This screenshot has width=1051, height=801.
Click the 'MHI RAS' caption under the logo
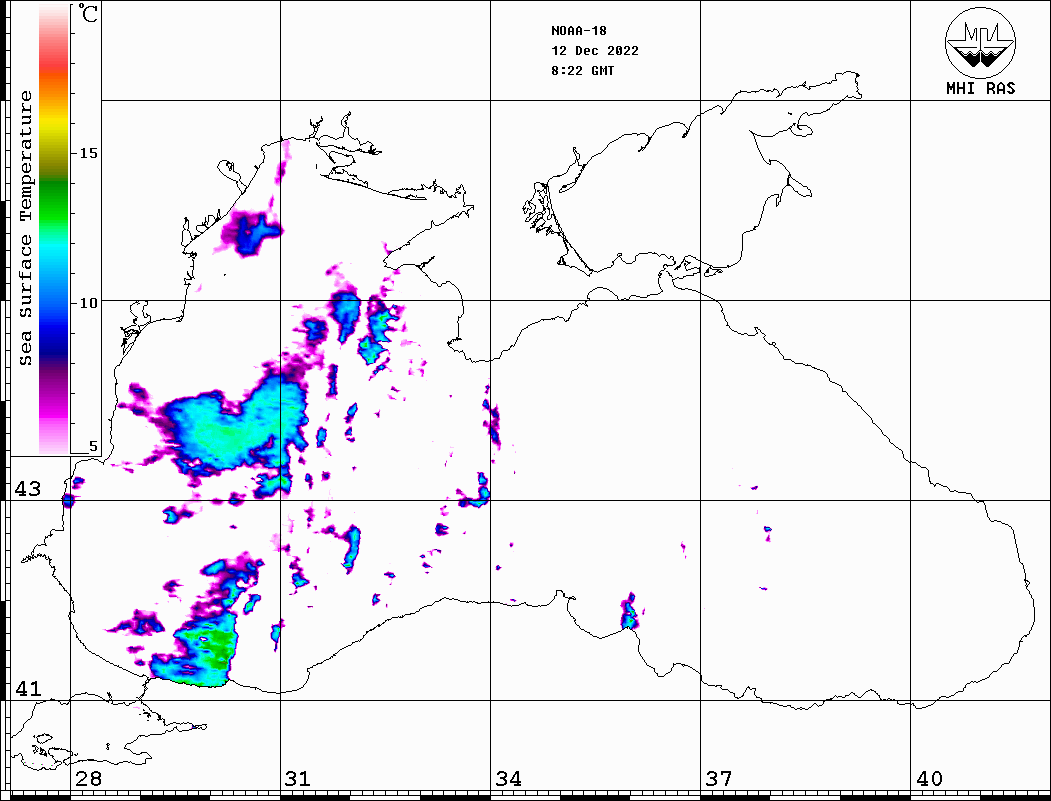[980, 88]
